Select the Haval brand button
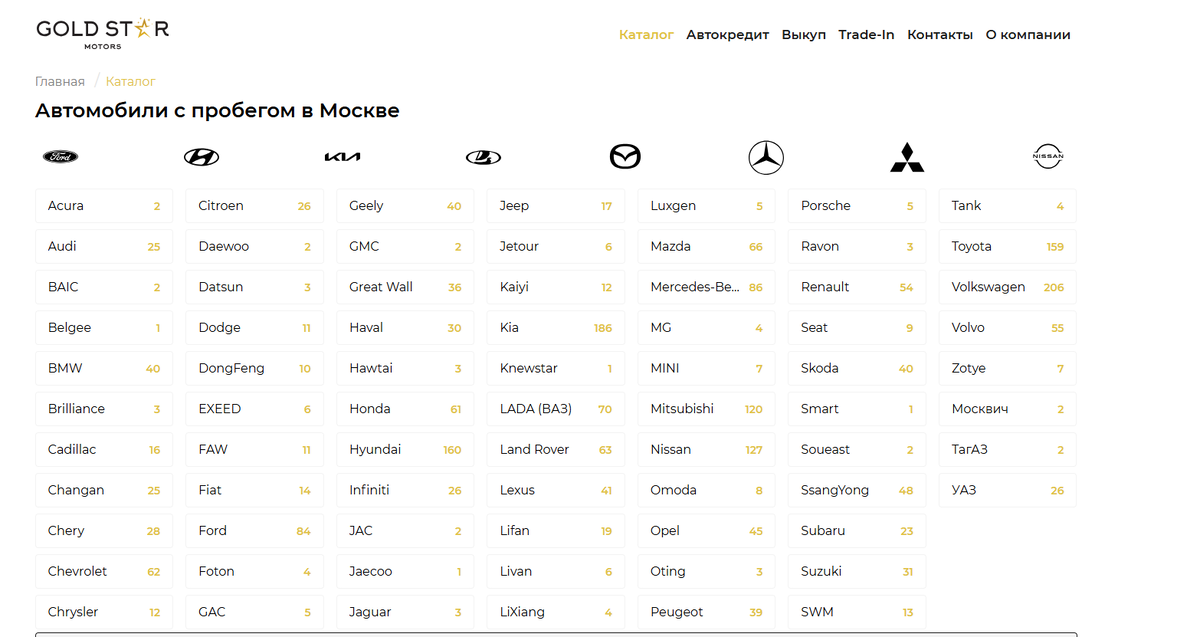This screenshot has width=1200, height=637. click(405, 328)
